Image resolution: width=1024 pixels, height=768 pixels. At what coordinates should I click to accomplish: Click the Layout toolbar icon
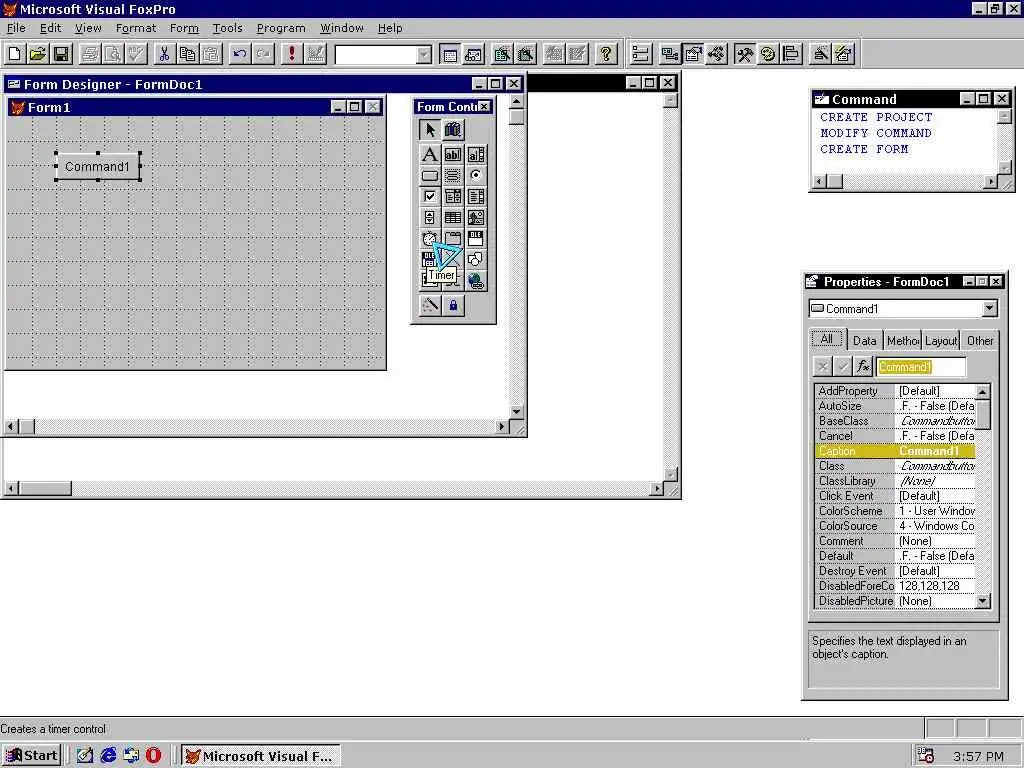[791, 54]
